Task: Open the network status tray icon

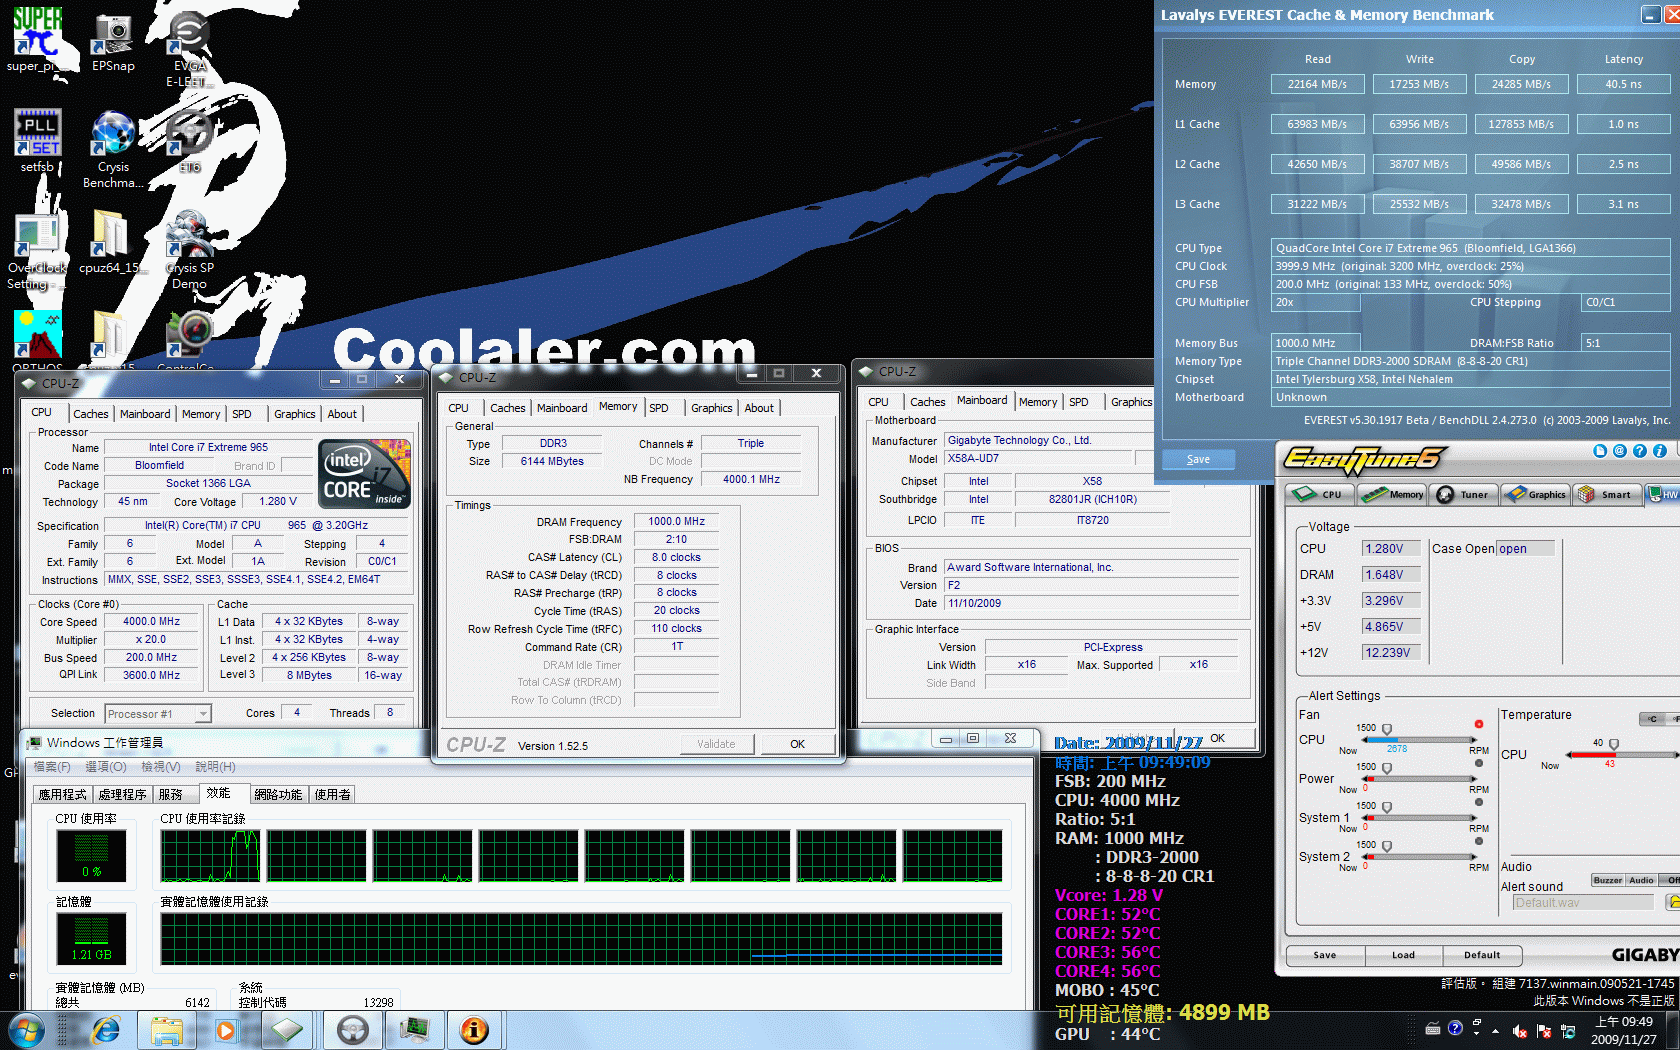Action: point(1568,1031)
